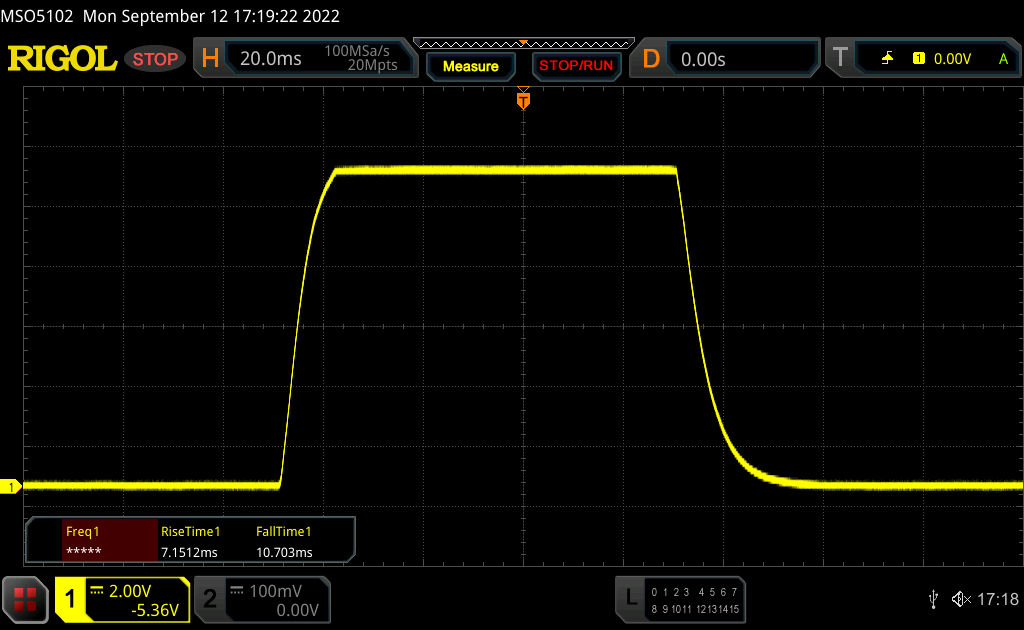
Task: Click the channel 1 ground level marker
Action: [x=10, y=487]
